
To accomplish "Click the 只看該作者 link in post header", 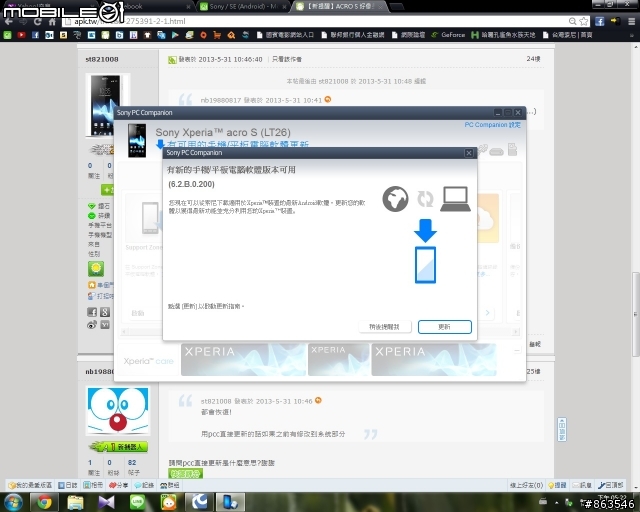I will (x=287, y=59).
